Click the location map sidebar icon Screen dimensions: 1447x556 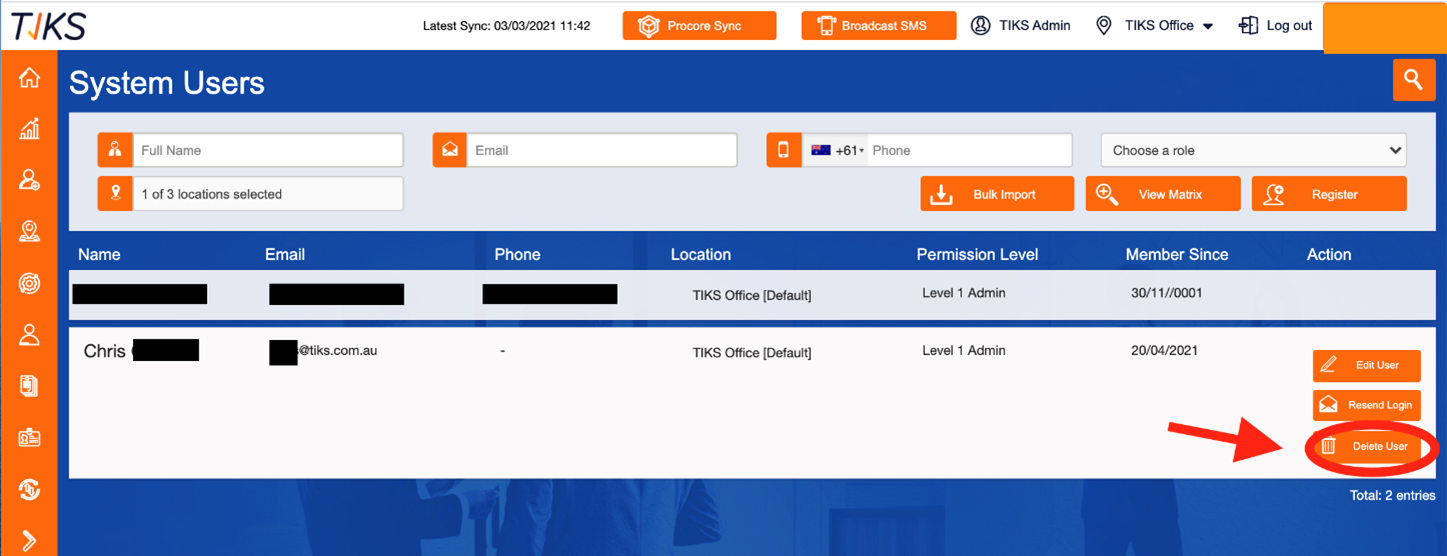pos(30,232)
